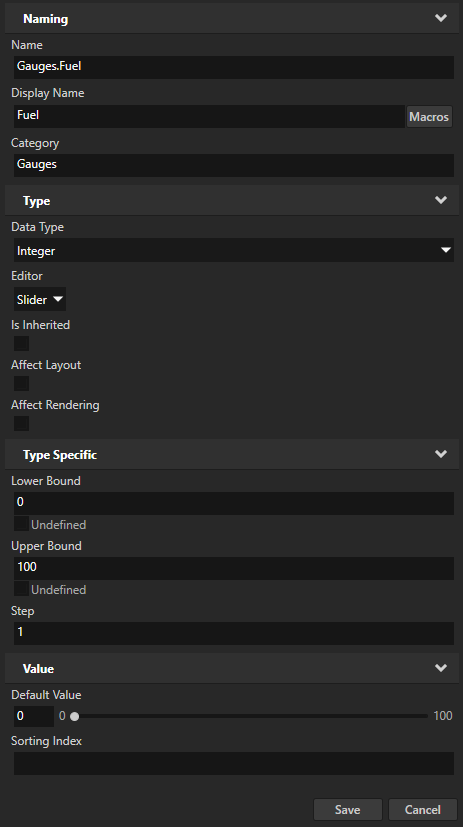Click the Step value field

[x=234, y=633]
